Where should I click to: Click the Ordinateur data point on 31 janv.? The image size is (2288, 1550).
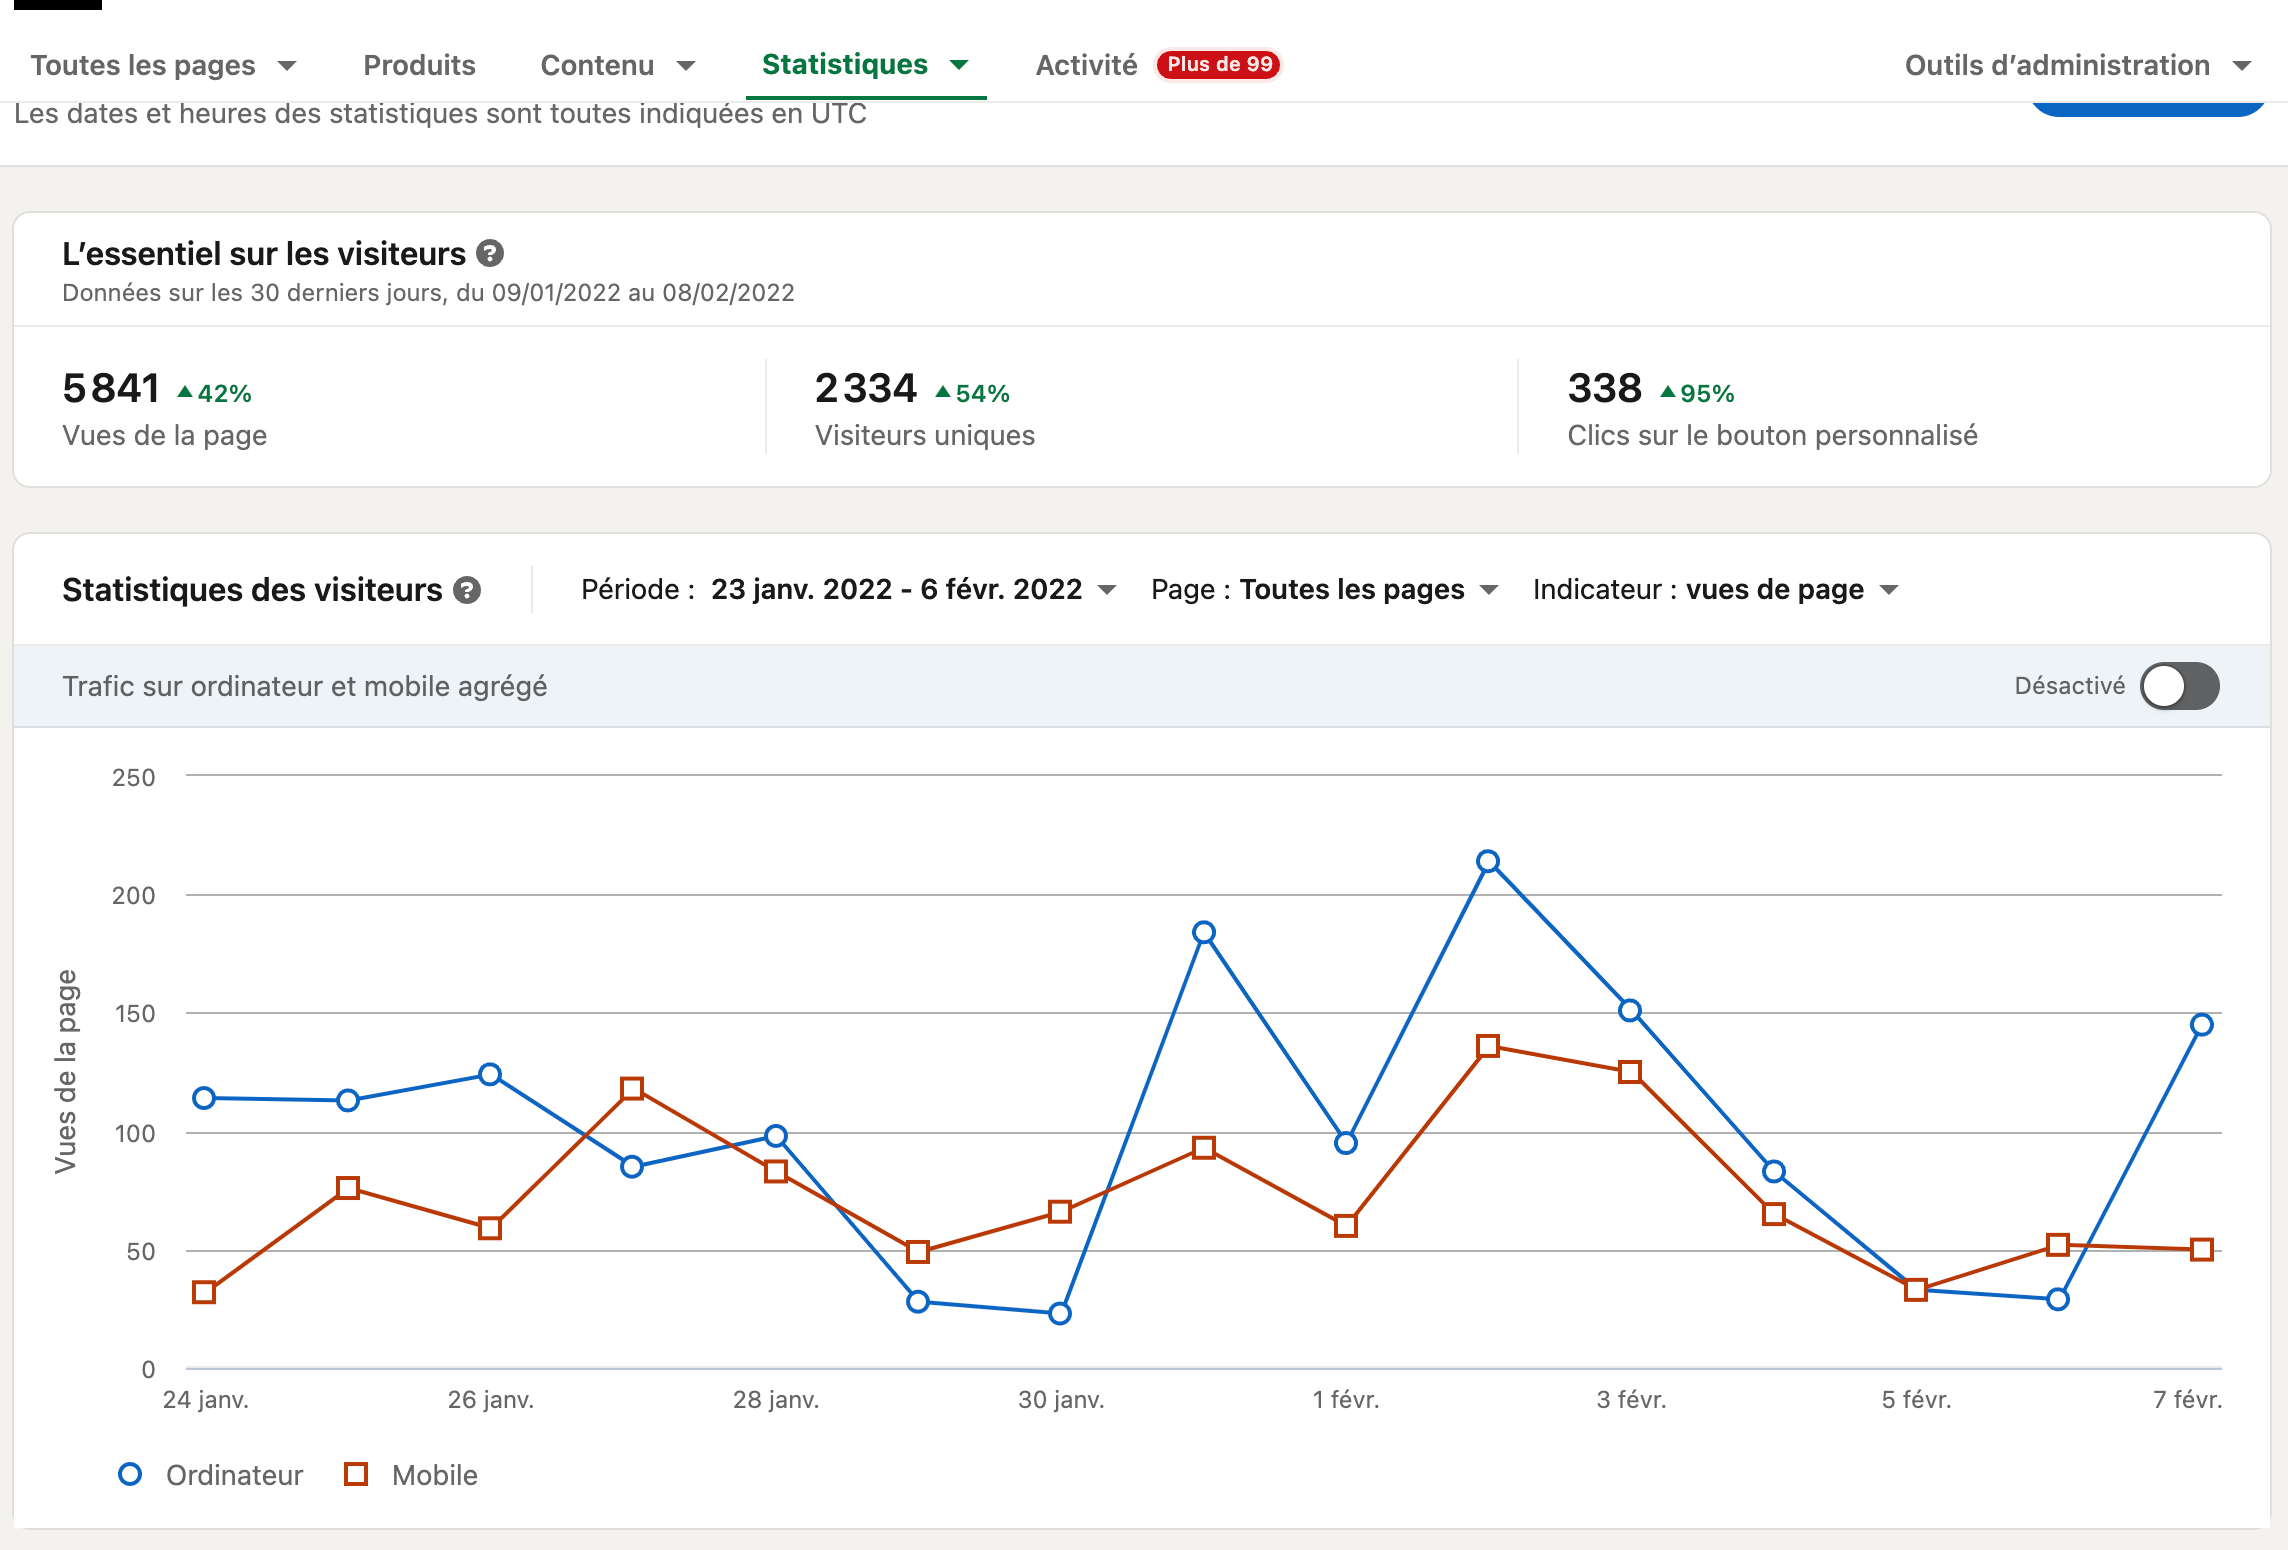tap(1204, 932)
